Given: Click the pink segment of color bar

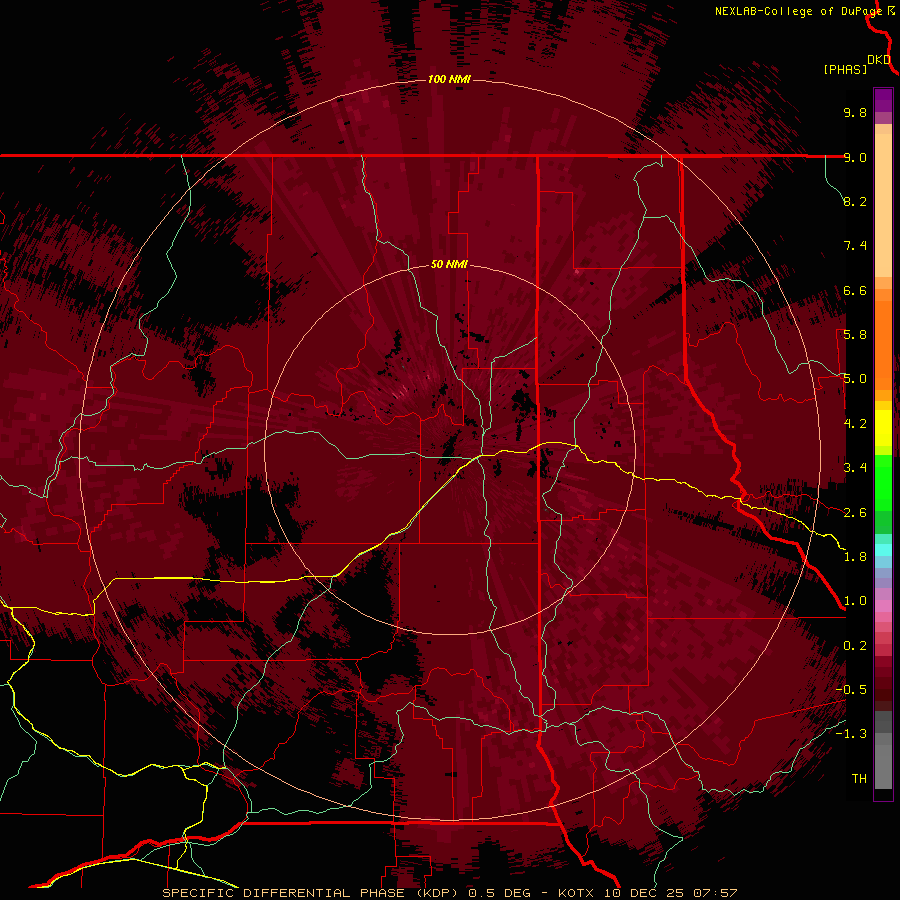Looking at the screenshot, I should 883,606.
